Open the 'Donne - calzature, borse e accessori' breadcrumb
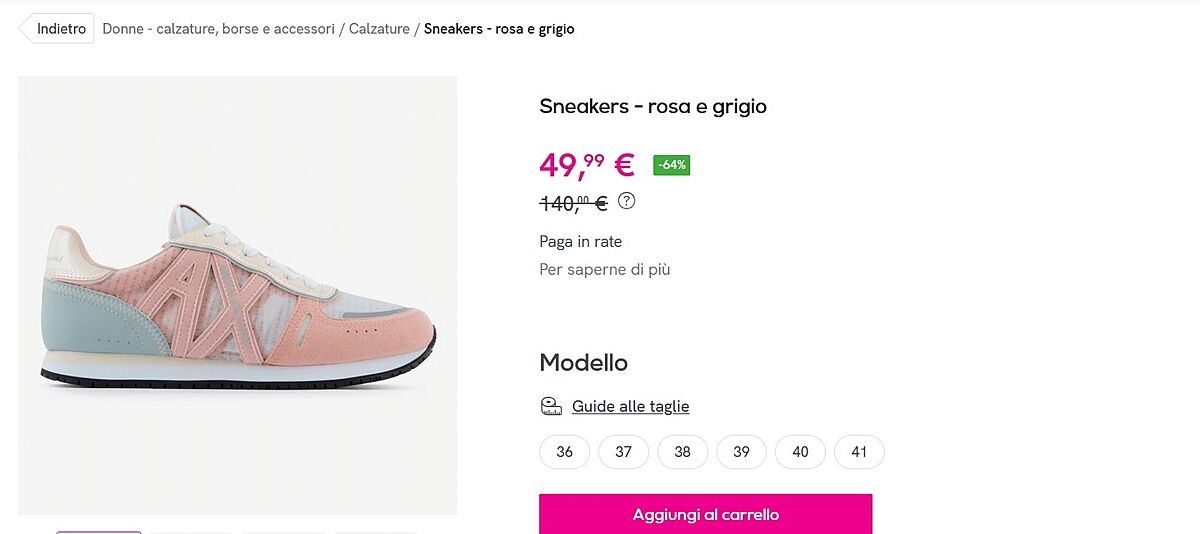 (x=218, y=29)
